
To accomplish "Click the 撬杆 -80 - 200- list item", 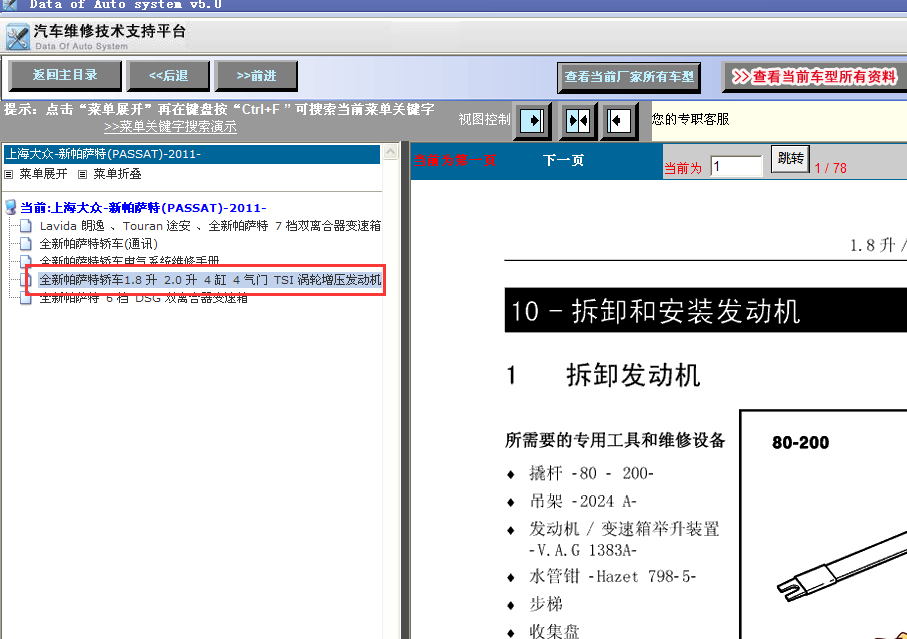I will coord(591,473).
